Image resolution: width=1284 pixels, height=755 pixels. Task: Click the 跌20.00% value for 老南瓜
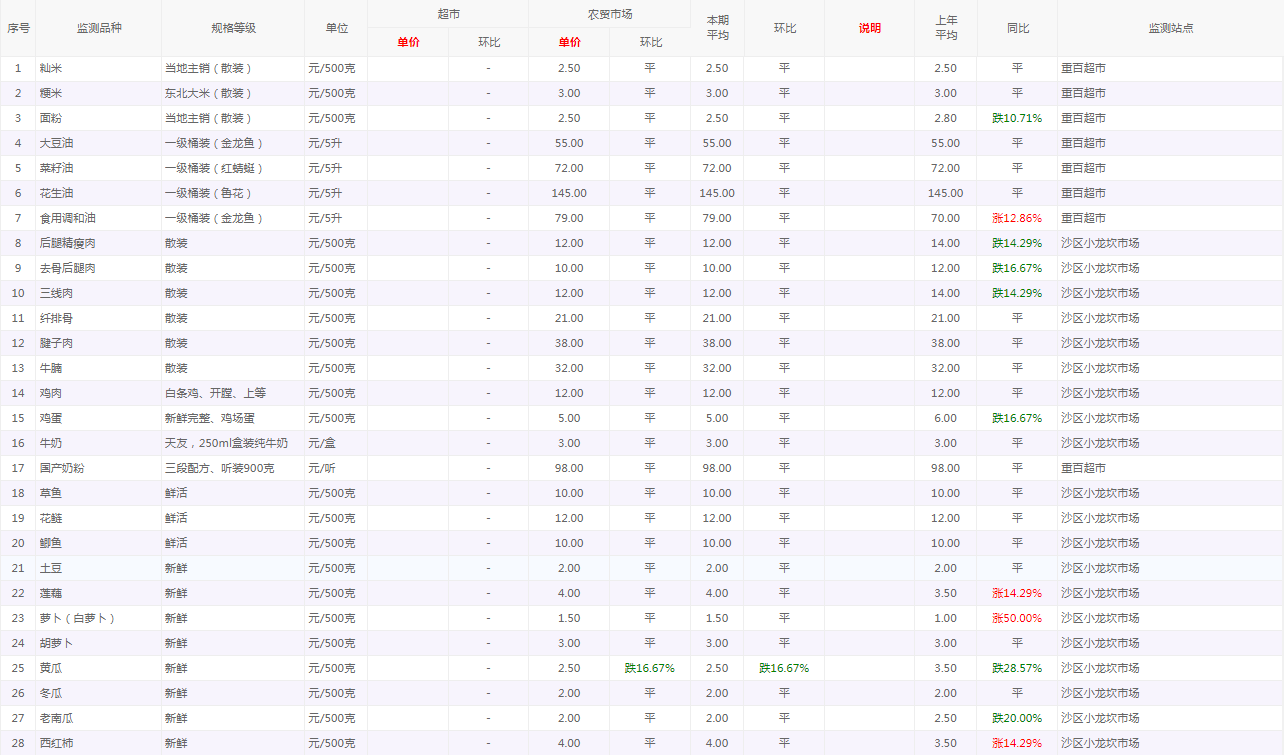1017,718
